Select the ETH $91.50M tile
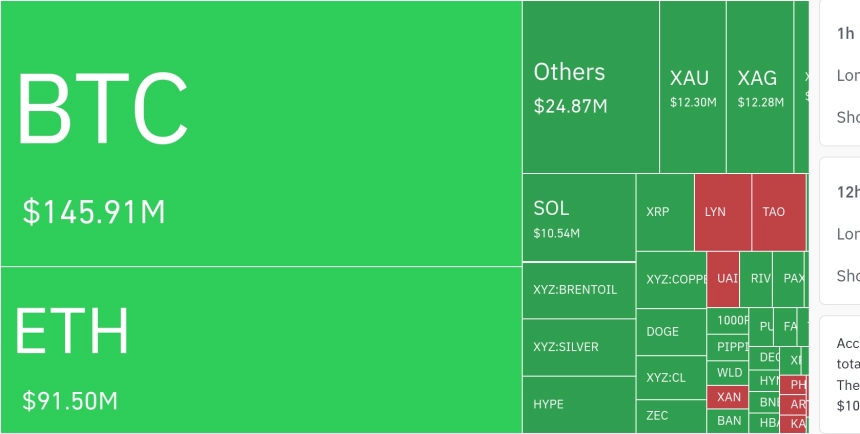This screenshot has height=434, width=860. tap(260, 350)
